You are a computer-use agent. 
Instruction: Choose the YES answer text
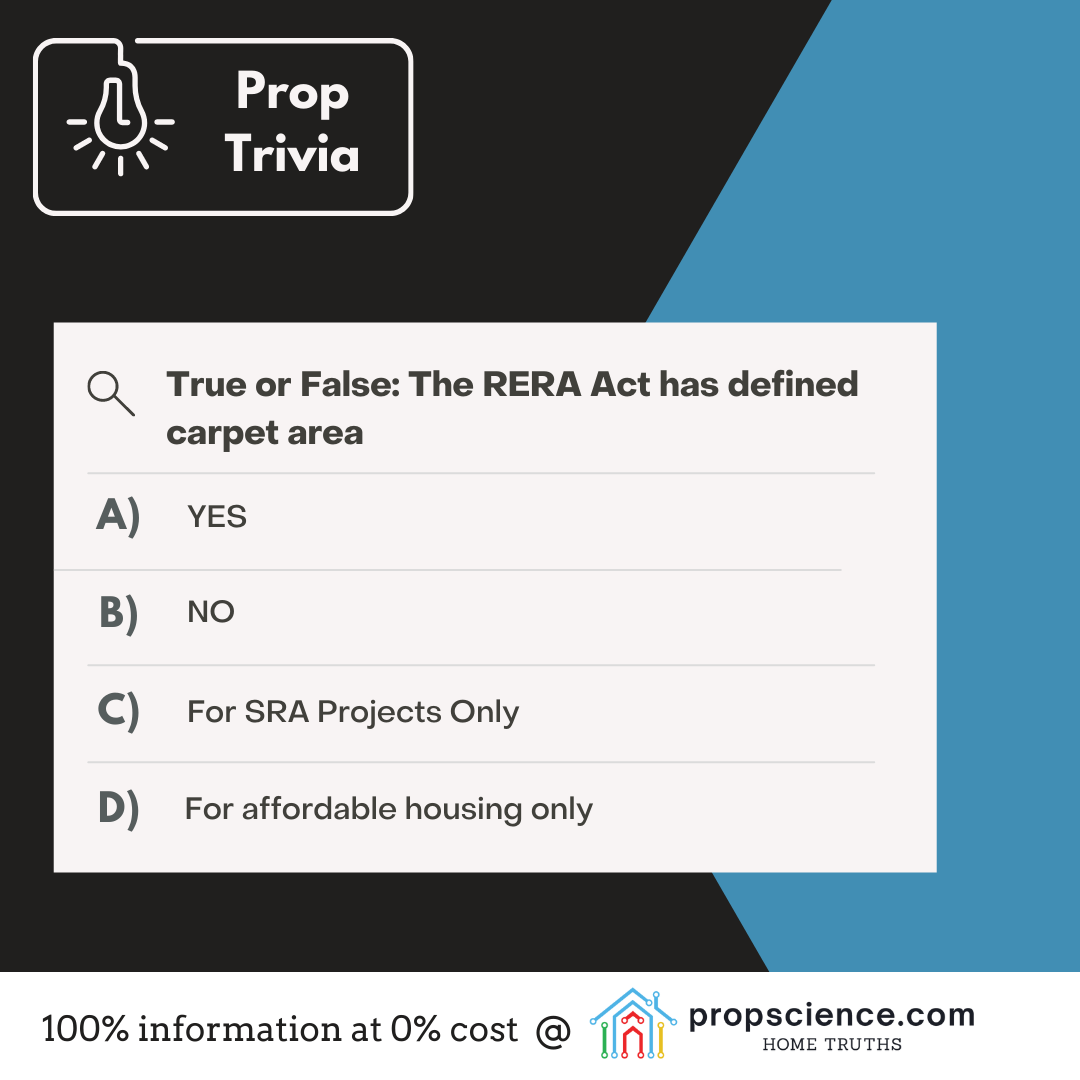tap(217, 517)
